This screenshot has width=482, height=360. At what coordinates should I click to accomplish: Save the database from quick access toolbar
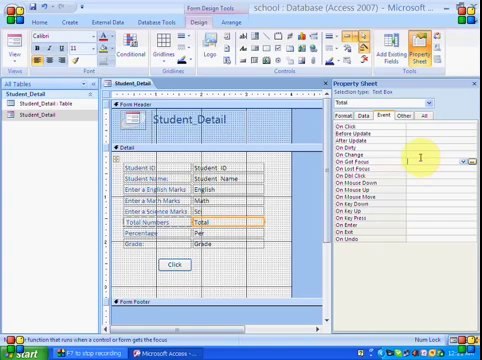(33, 7)
